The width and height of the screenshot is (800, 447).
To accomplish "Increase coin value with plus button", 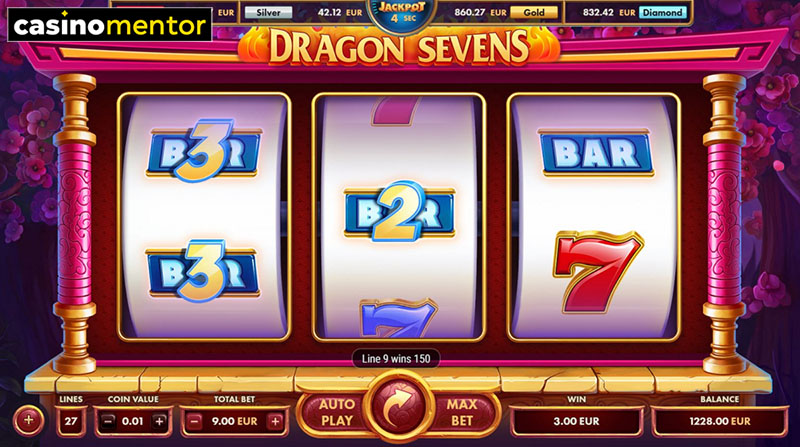I will click(x=159, y=421).
